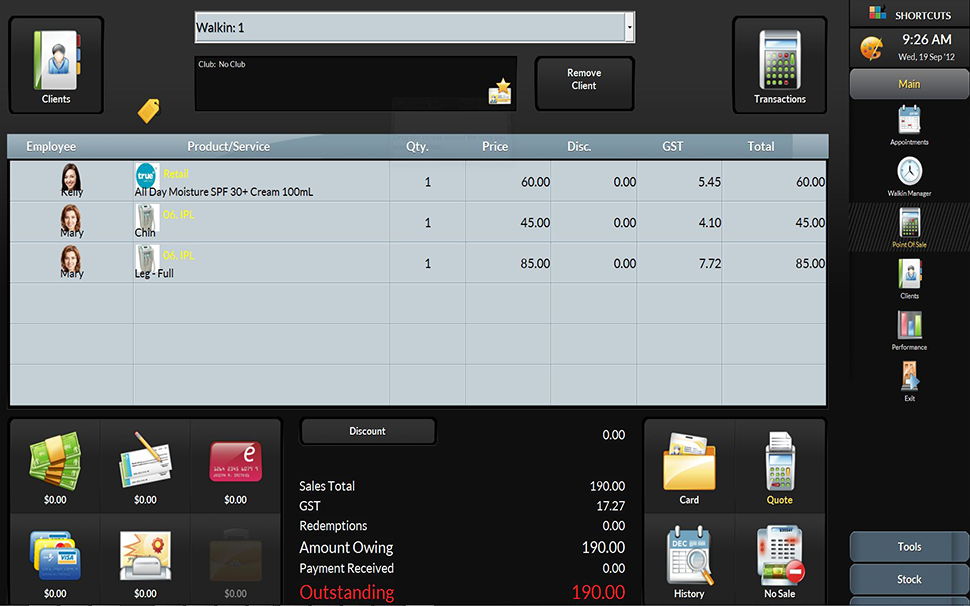Click the GST column header
970x606 pixels.
pyautogui.click(x=673, y=147)
